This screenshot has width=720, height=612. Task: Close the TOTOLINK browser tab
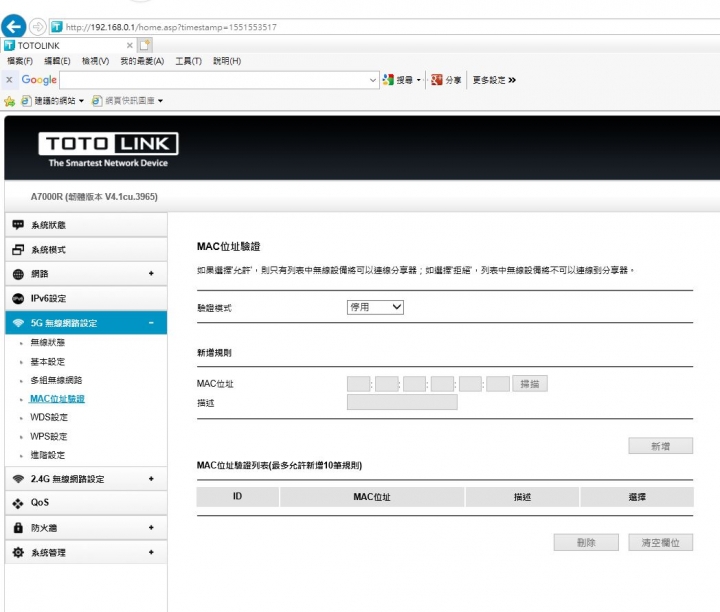[x=129, y=45]
